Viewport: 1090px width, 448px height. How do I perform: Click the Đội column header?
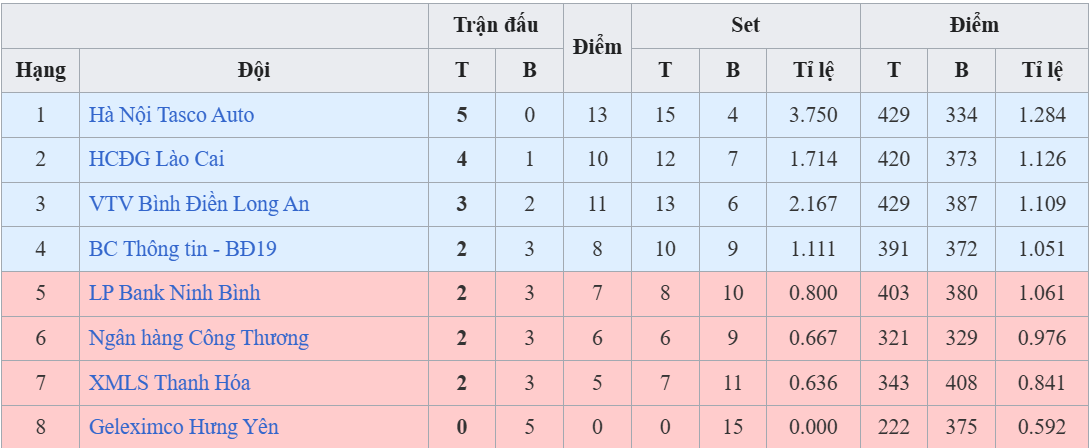tap(254, 71)
